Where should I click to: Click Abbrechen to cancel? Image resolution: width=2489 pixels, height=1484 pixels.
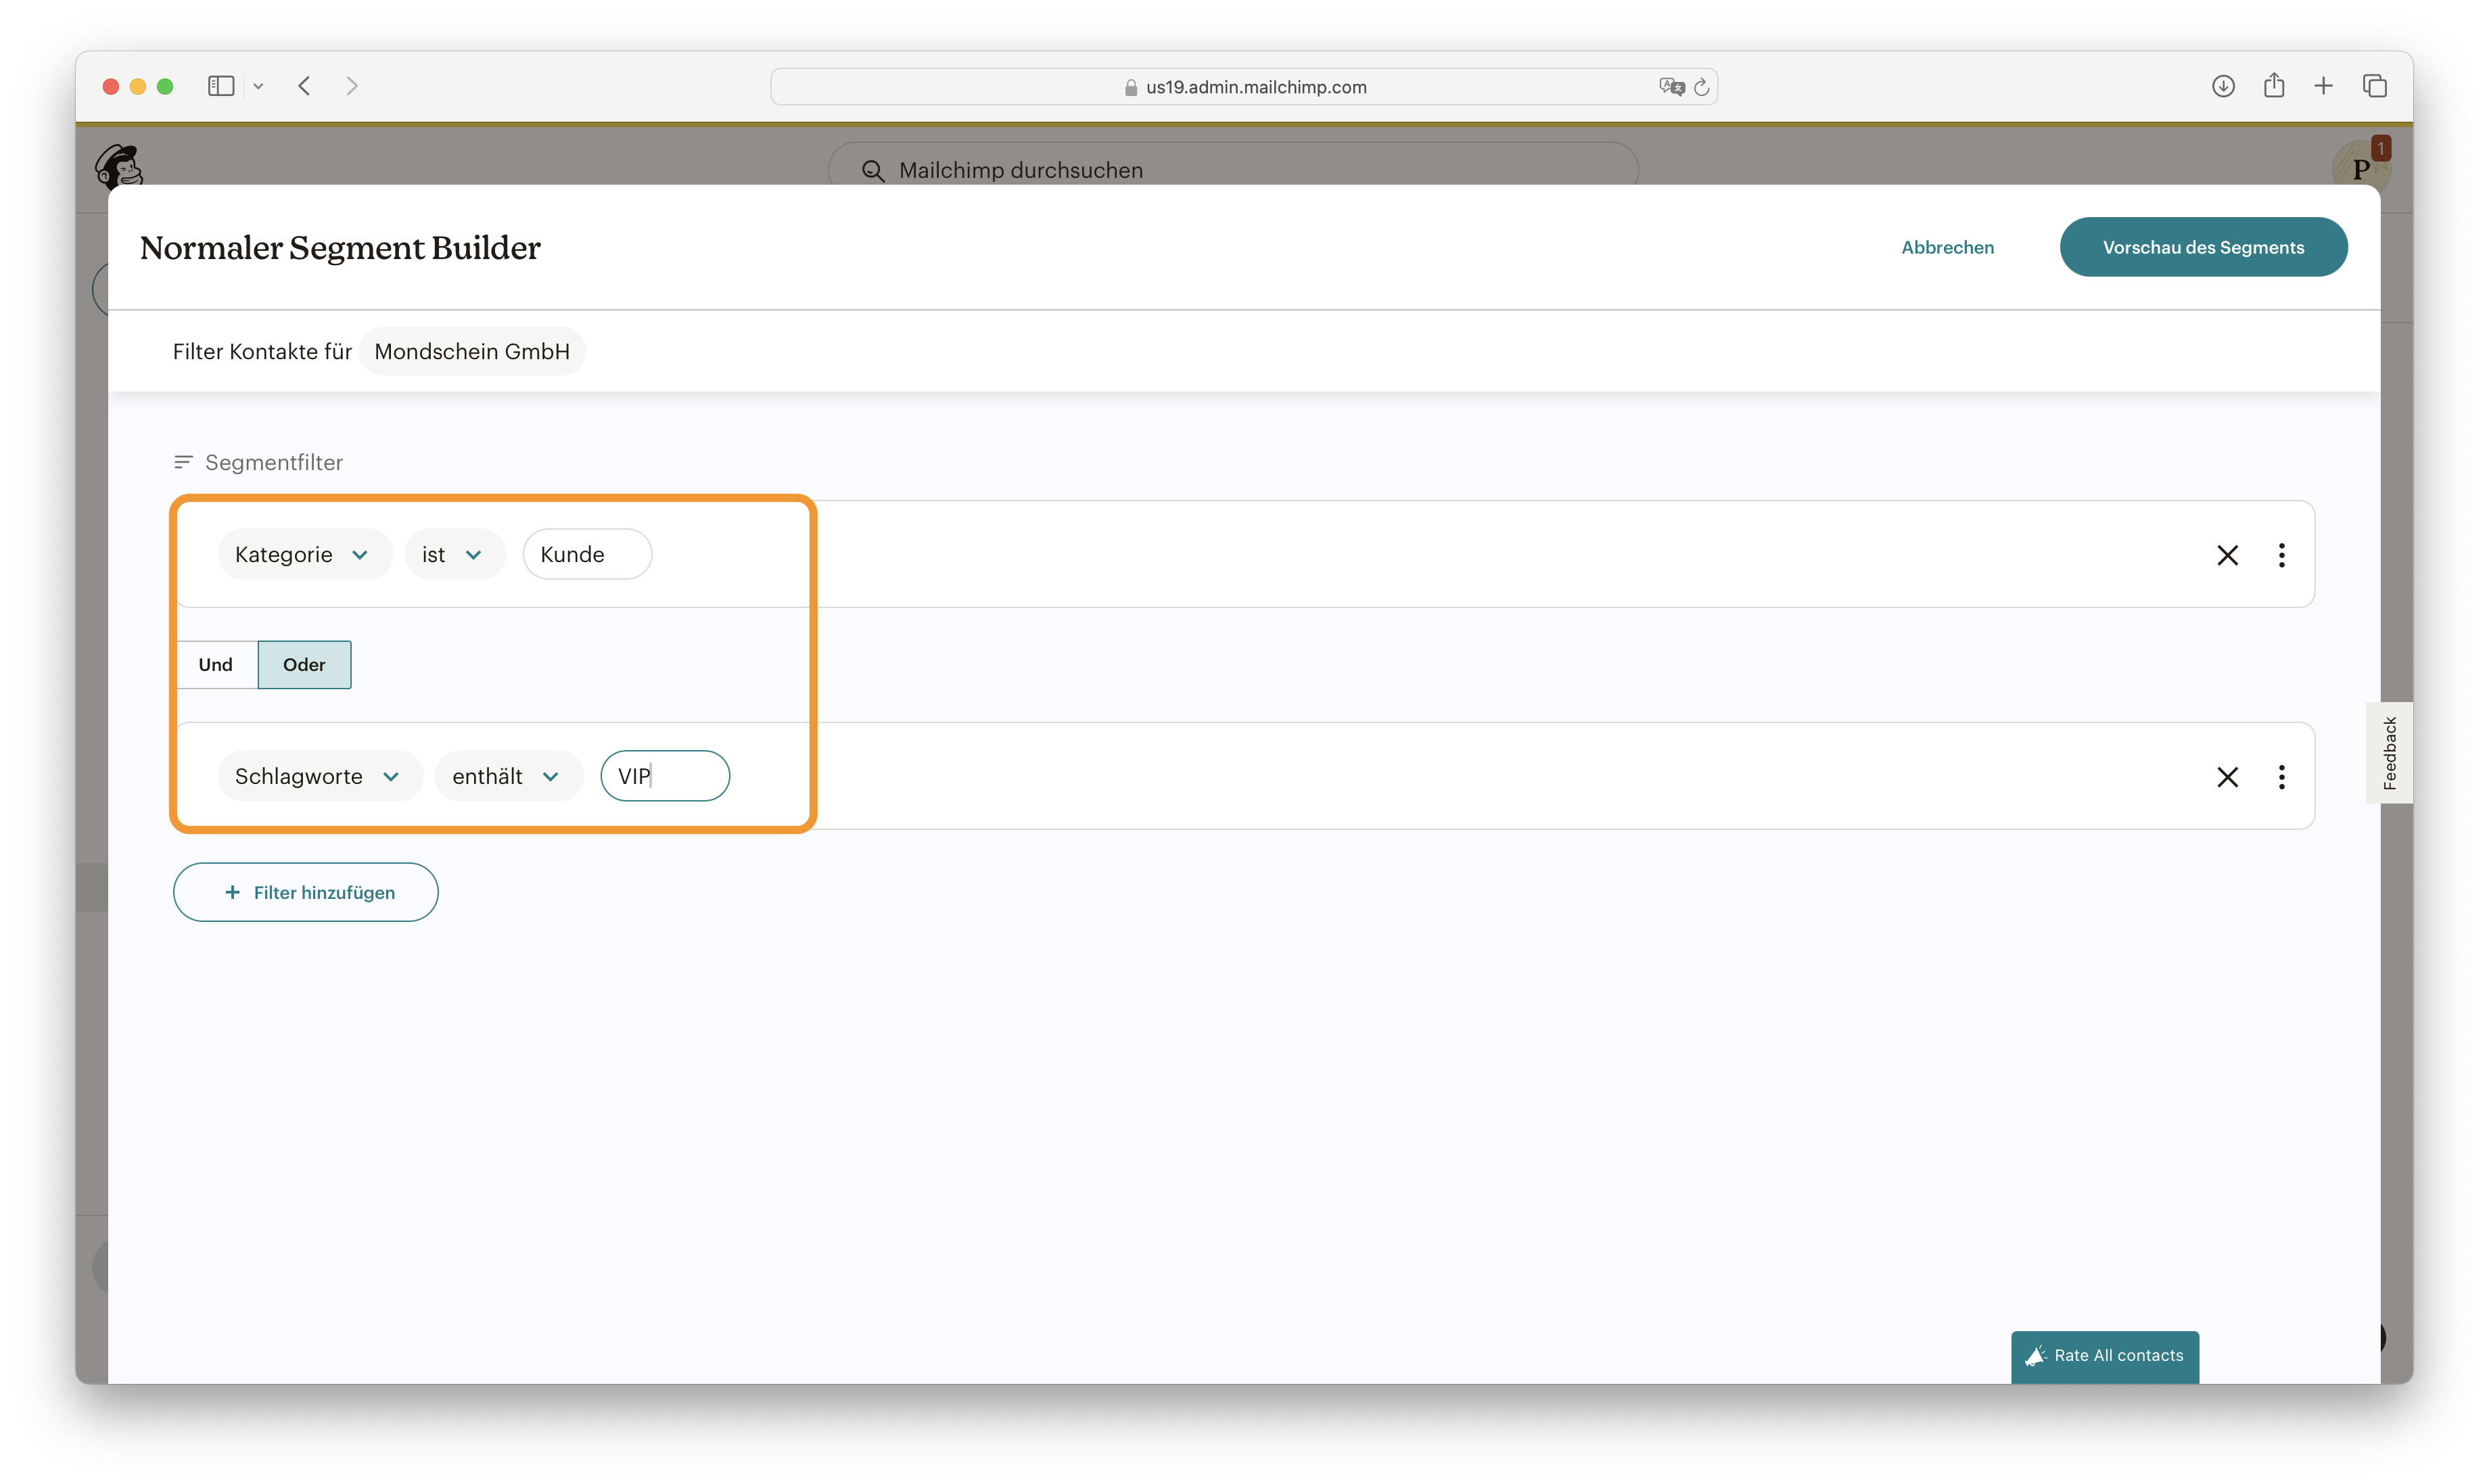tap(1947, 247)
